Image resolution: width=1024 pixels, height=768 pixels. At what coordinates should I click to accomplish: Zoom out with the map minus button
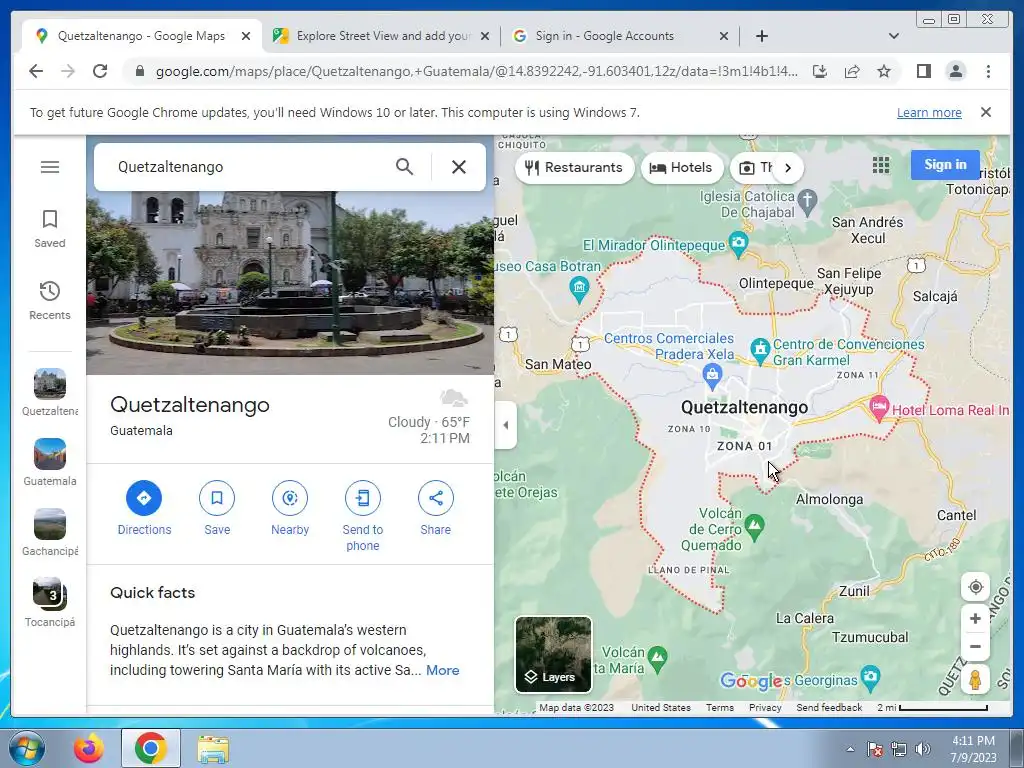[975, 647]
